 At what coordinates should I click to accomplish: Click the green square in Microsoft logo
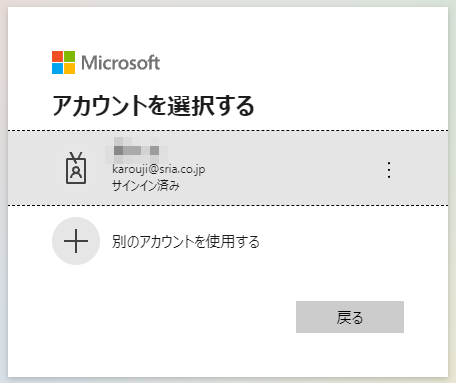69,56
